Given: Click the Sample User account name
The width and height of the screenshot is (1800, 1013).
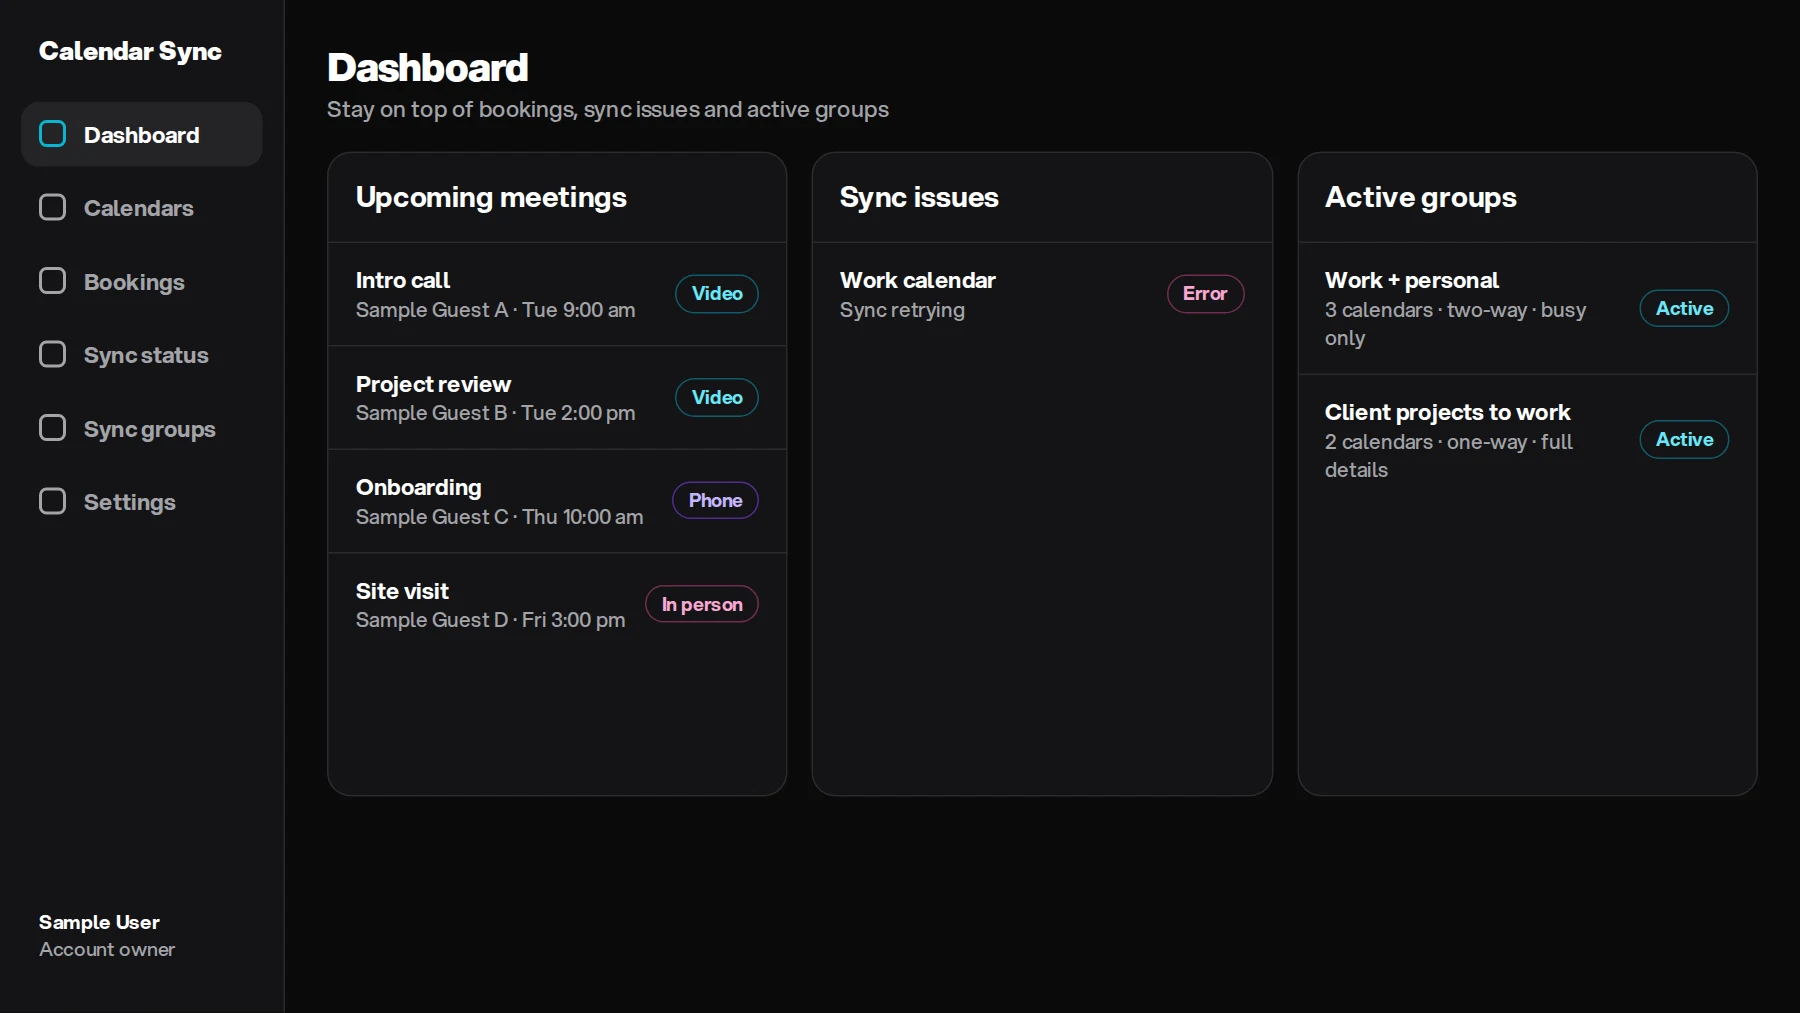Looking at the screenshot, I should pyautogui.click(x=99, y=922).
